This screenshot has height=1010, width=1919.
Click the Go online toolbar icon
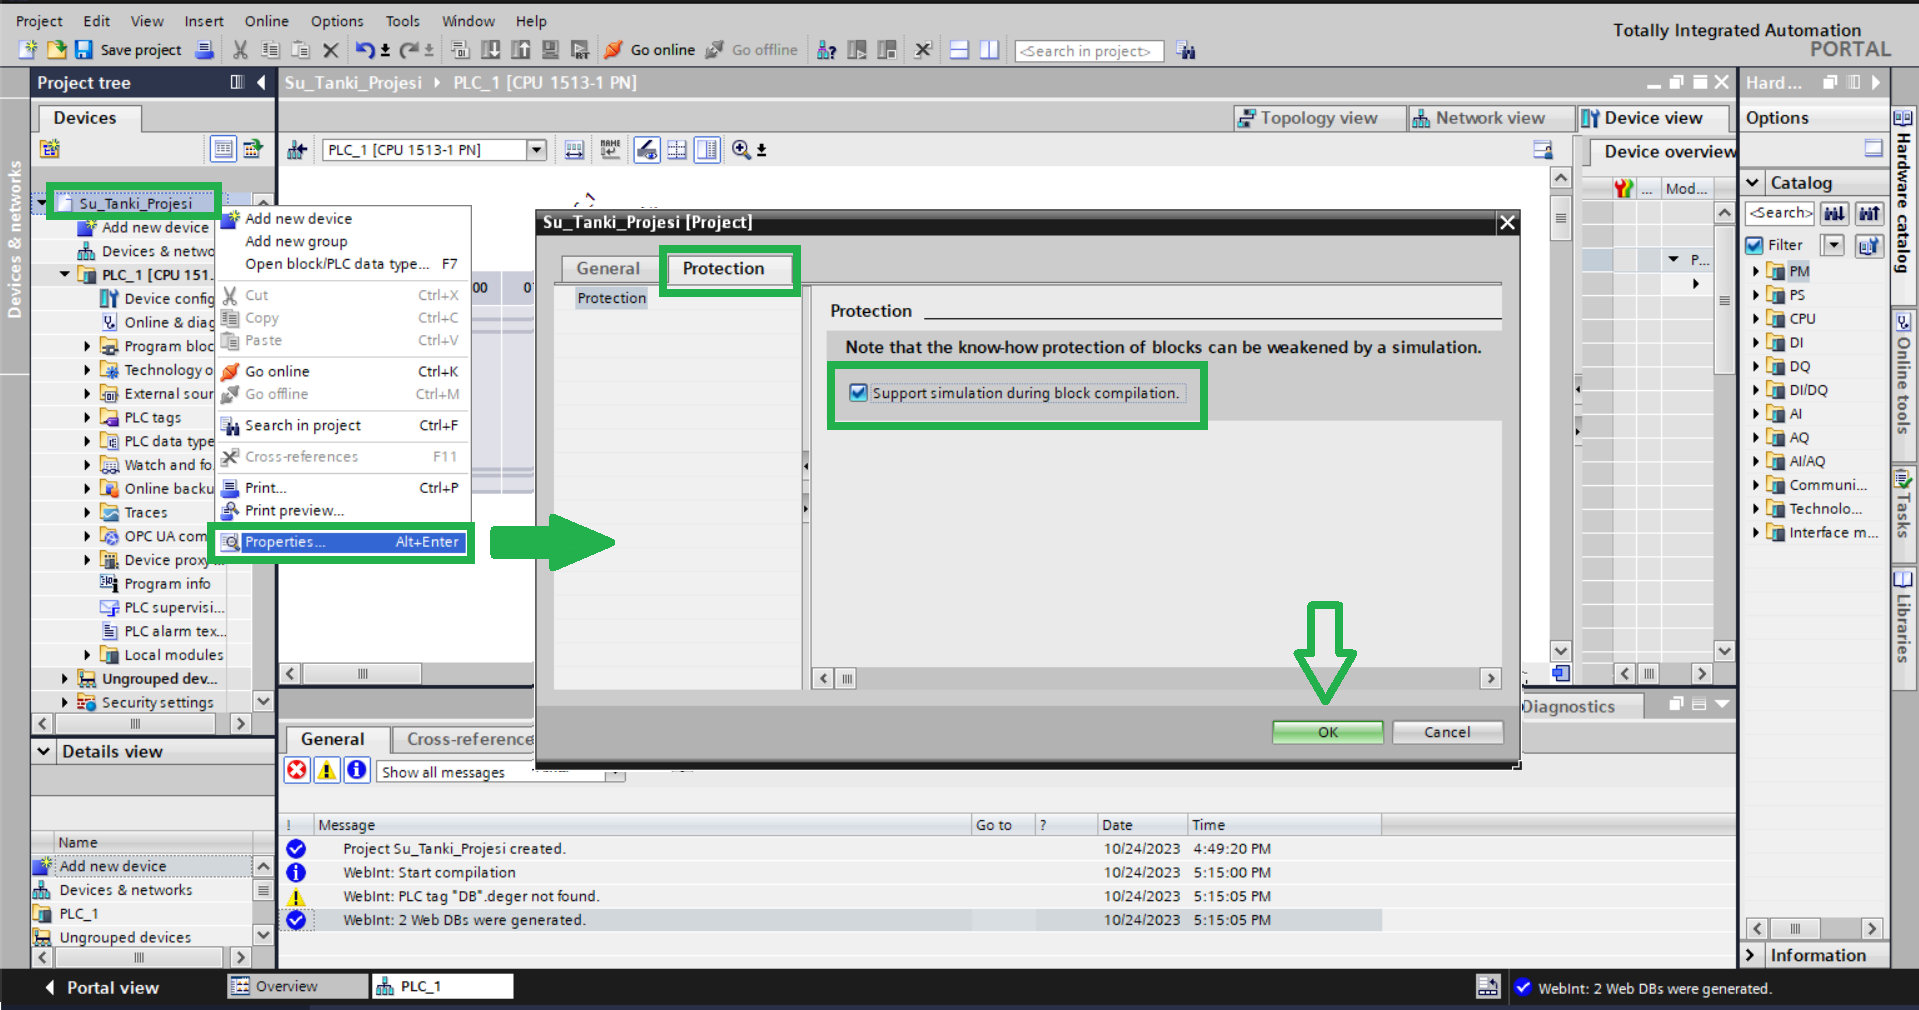(x=614, y=50)
